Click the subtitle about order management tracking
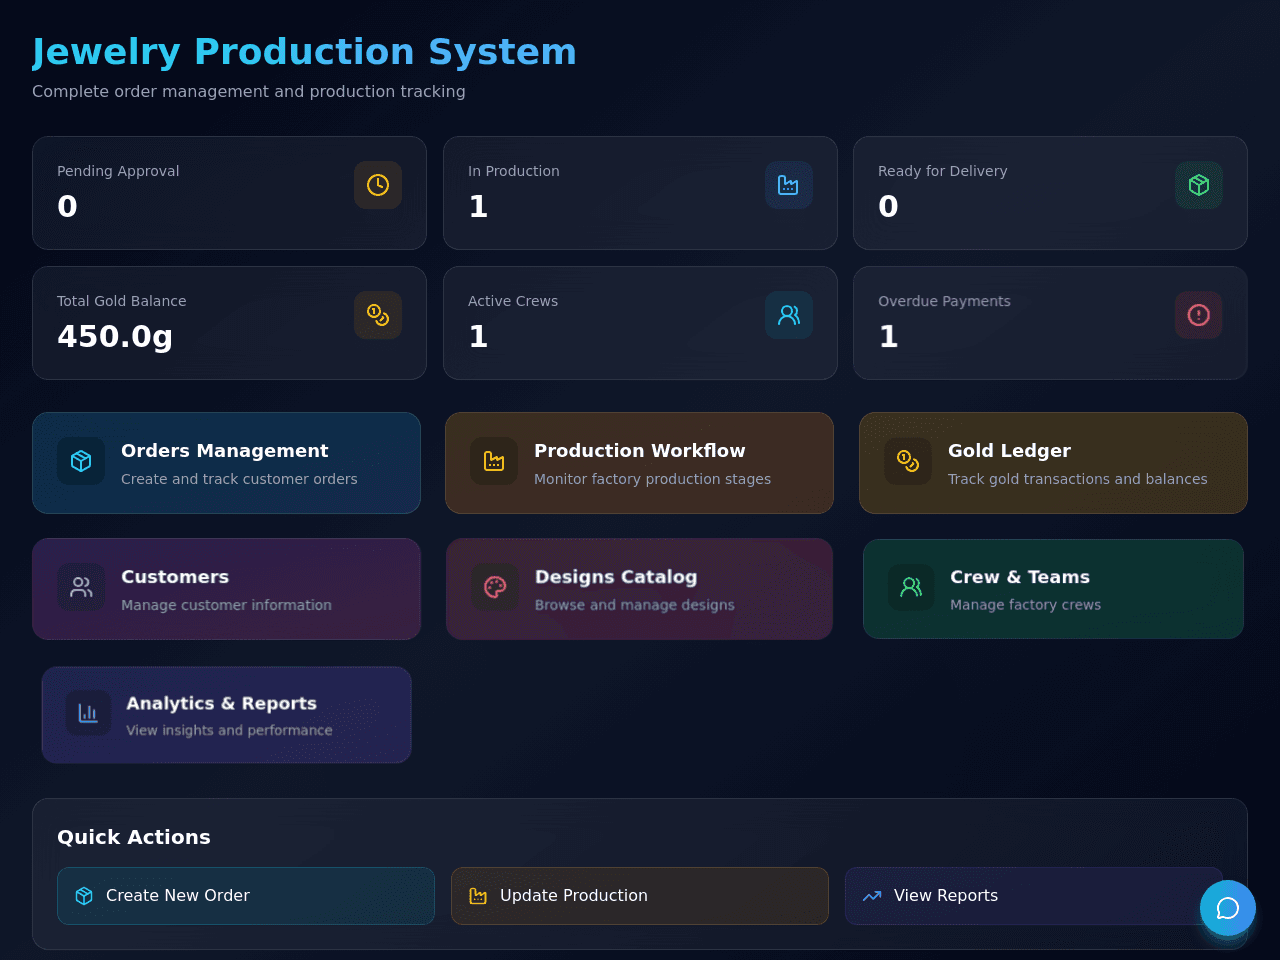This screenshot has width=1280, height=960. click(249, 91)
